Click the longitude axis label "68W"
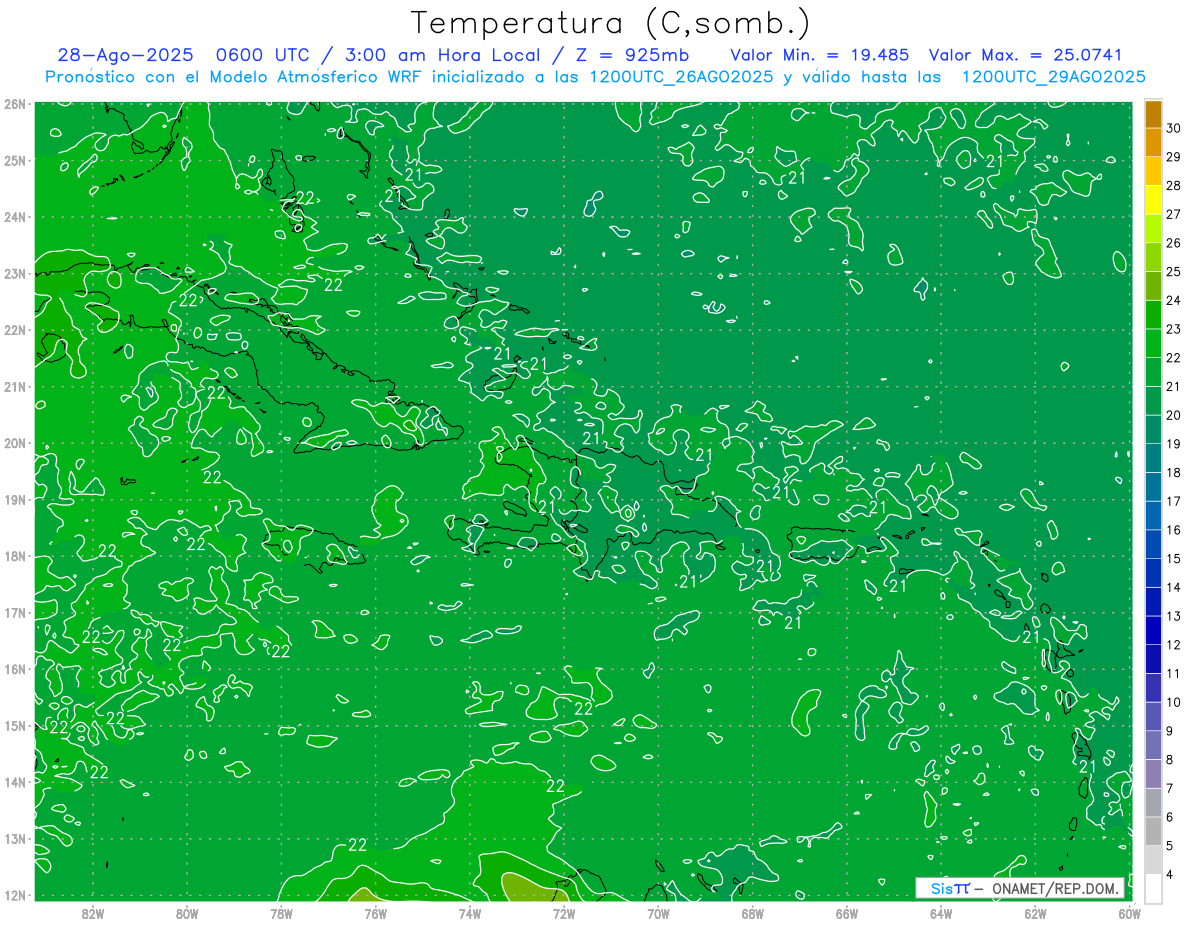This screenshot has width=1200, height=927. click(752, 913)
